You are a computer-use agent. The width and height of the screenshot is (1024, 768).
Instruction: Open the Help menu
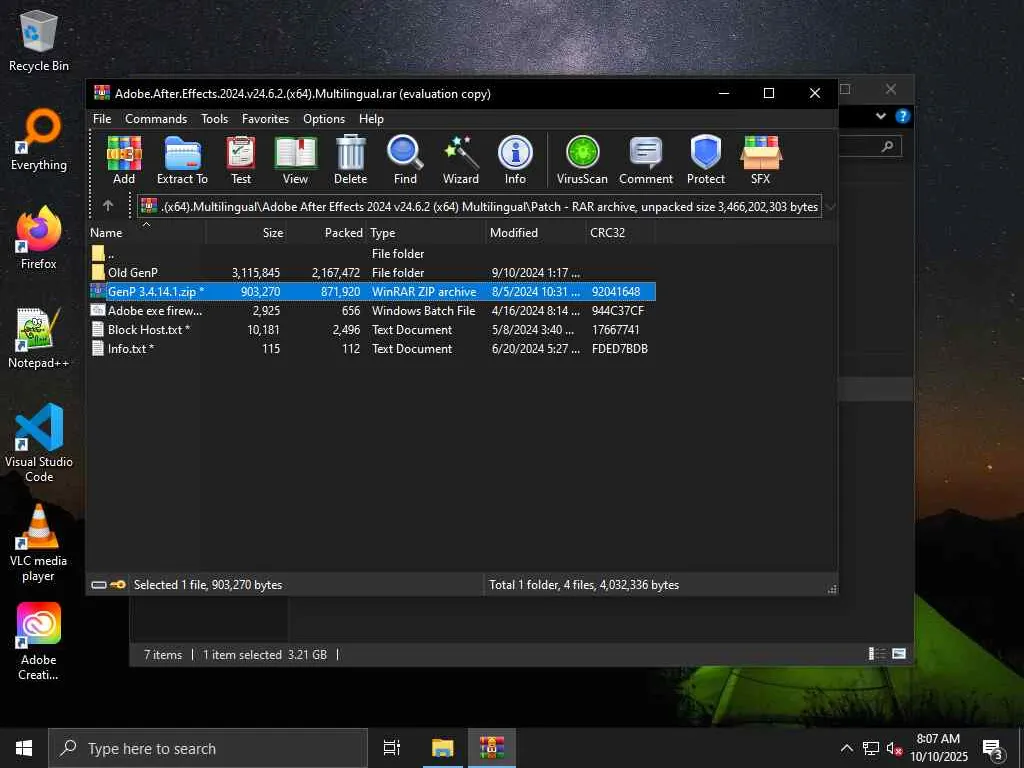tap(371, 119)
